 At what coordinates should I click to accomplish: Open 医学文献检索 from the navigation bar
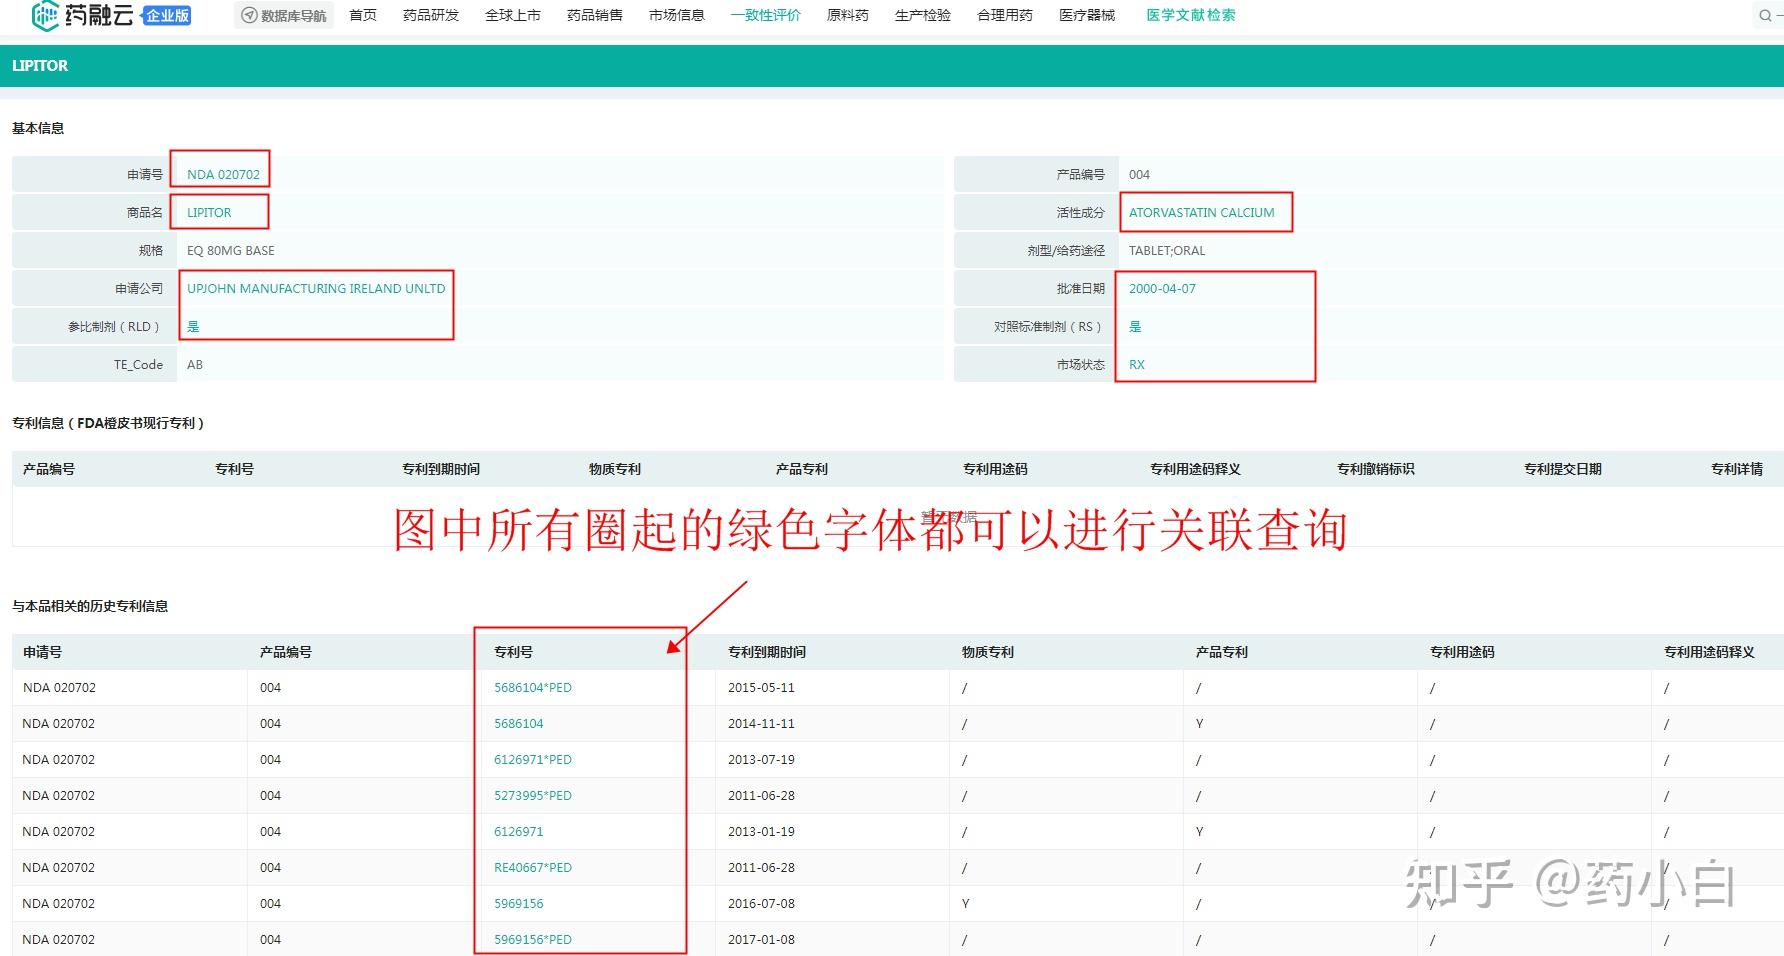pyautogui.click(x=1189, y=14)
